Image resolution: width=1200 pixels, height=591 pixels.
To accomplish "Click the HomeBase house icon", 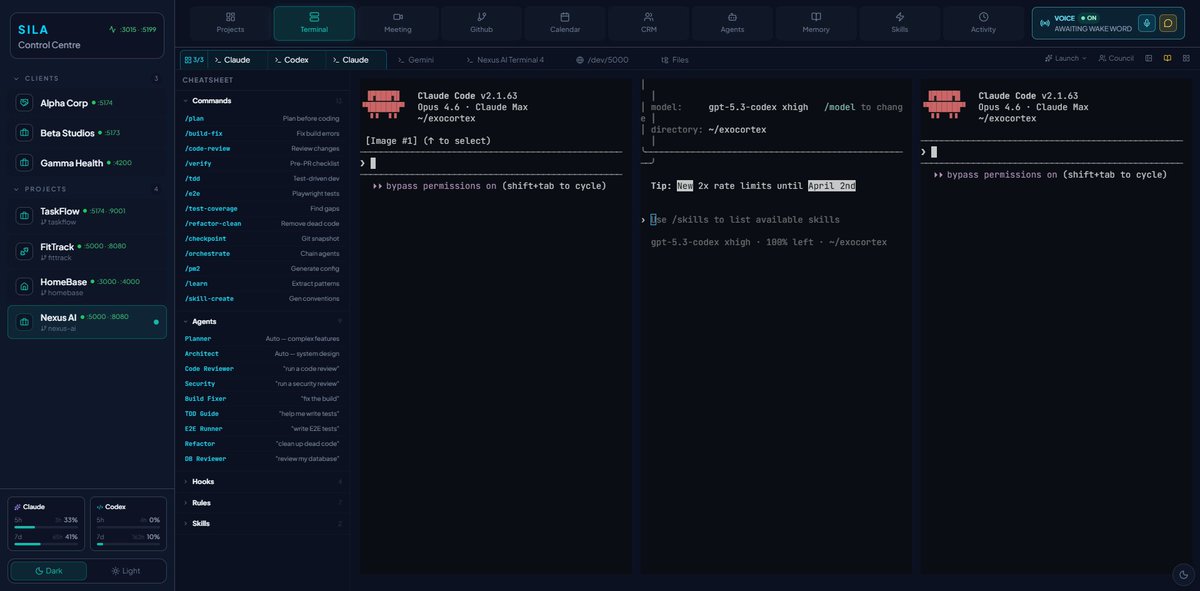I will (25, 286).
